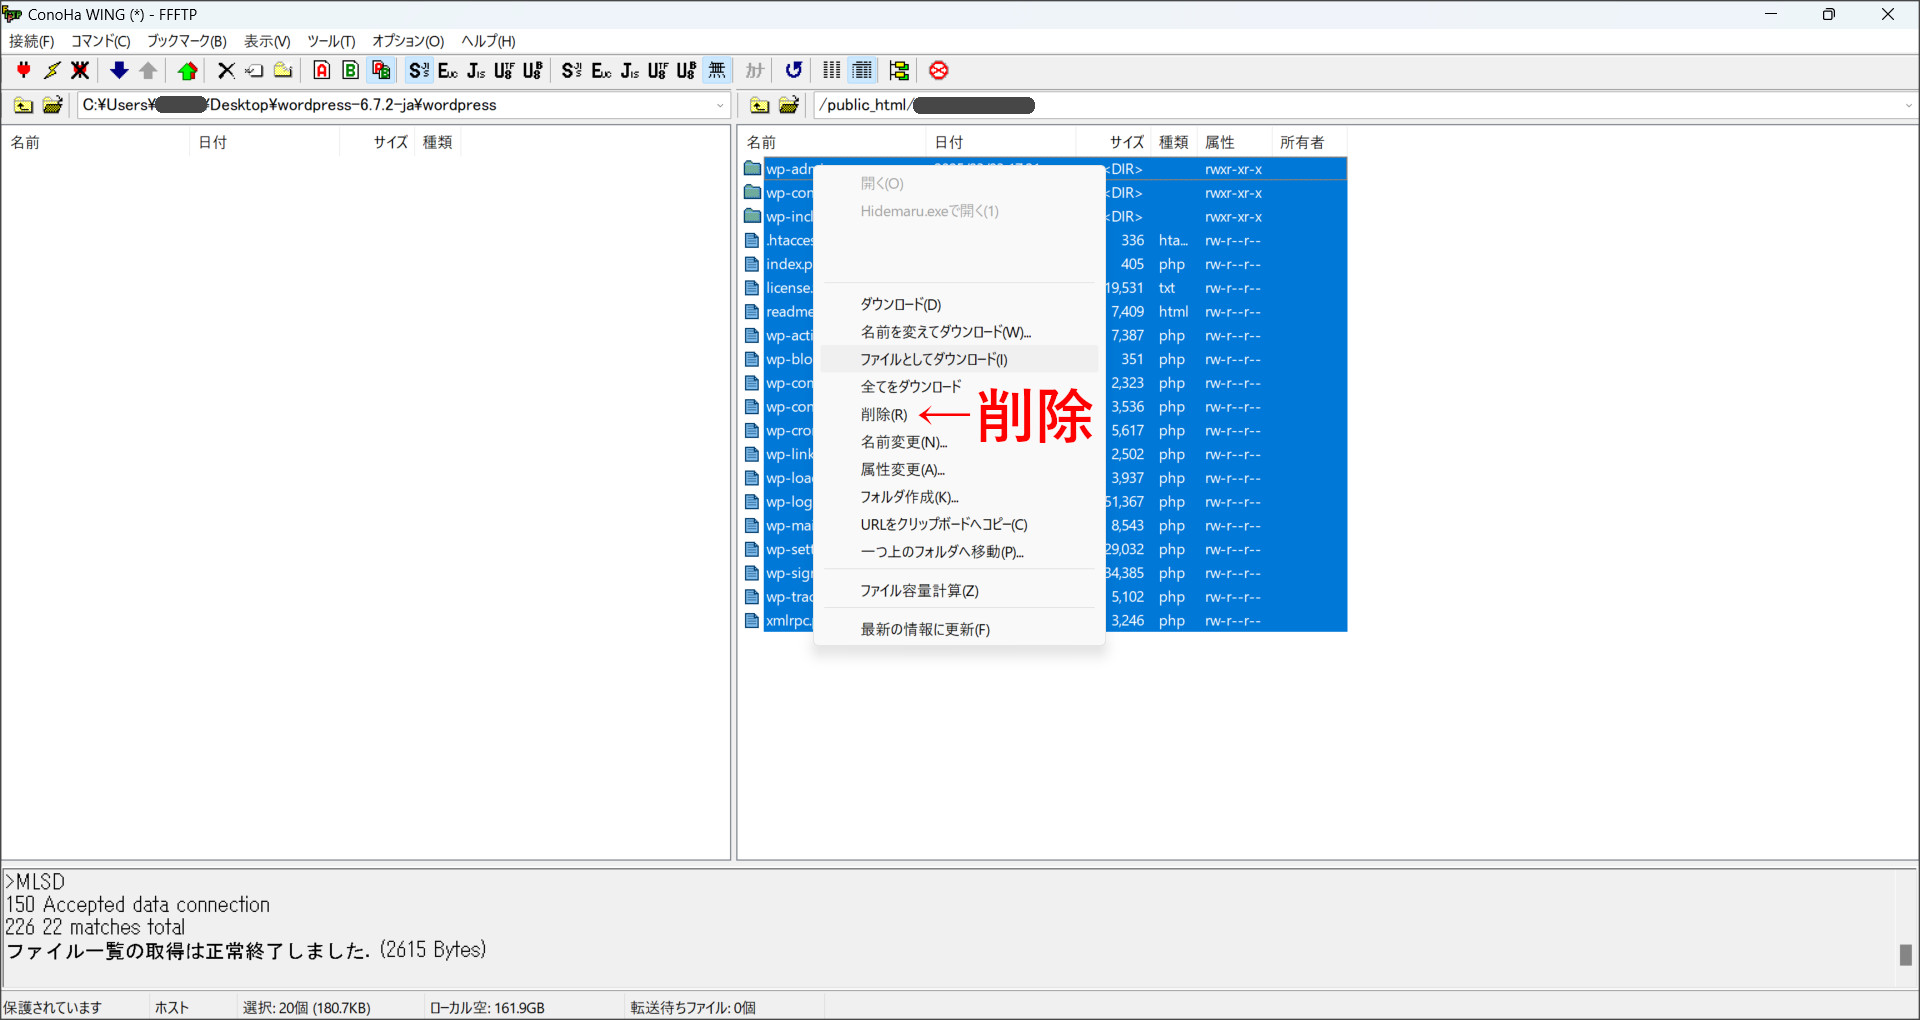The height and width of the screenshot is (1020, 1920).
Task: Open the ヘルプ(H) menu
Action: click(488, 41)
